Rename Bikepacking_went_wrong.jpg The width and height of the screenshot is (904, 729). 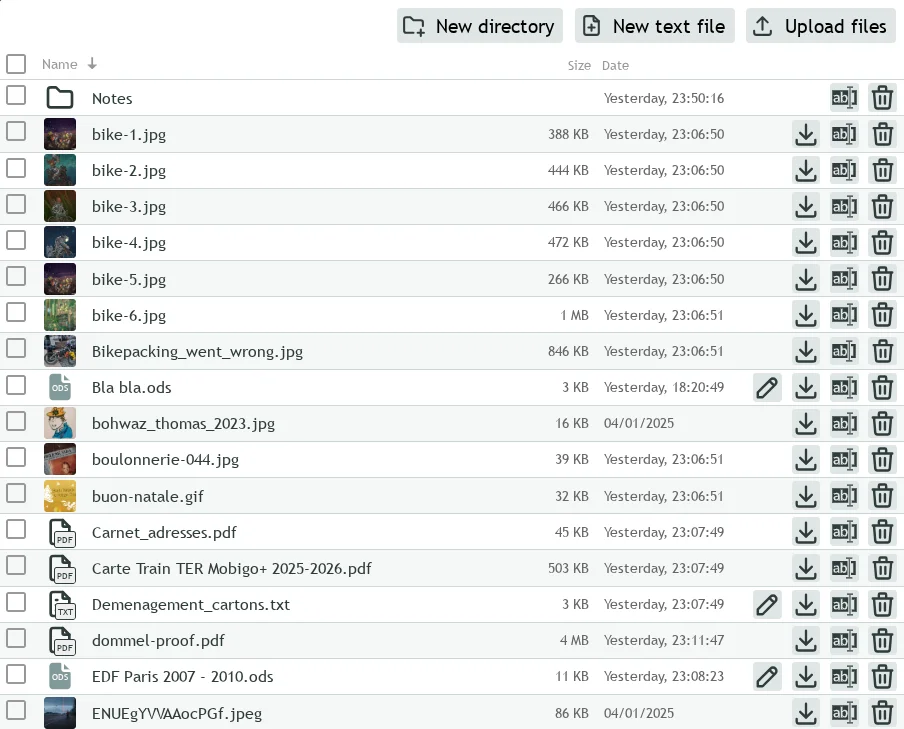pyautogui.click(x=844, y=351)
